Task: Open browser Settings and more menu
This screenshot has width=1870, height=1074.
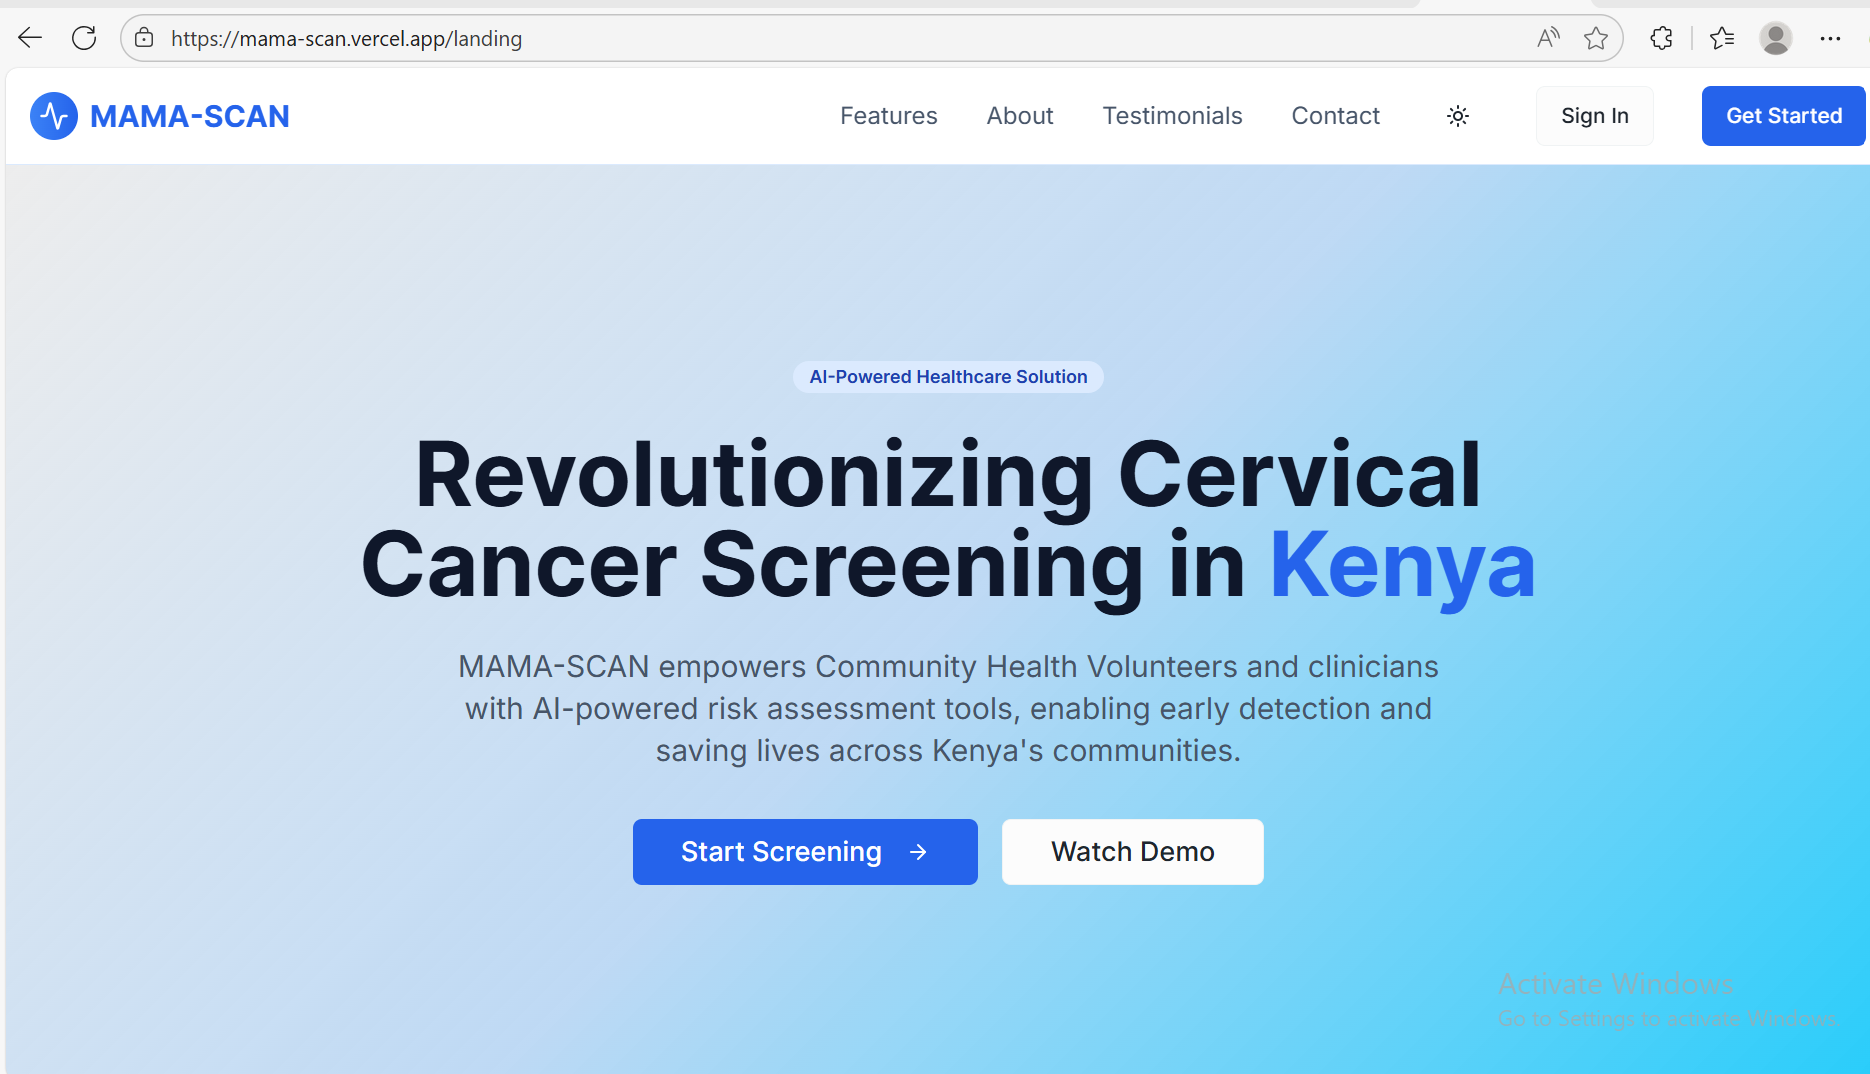Action: click(1832, 38)
